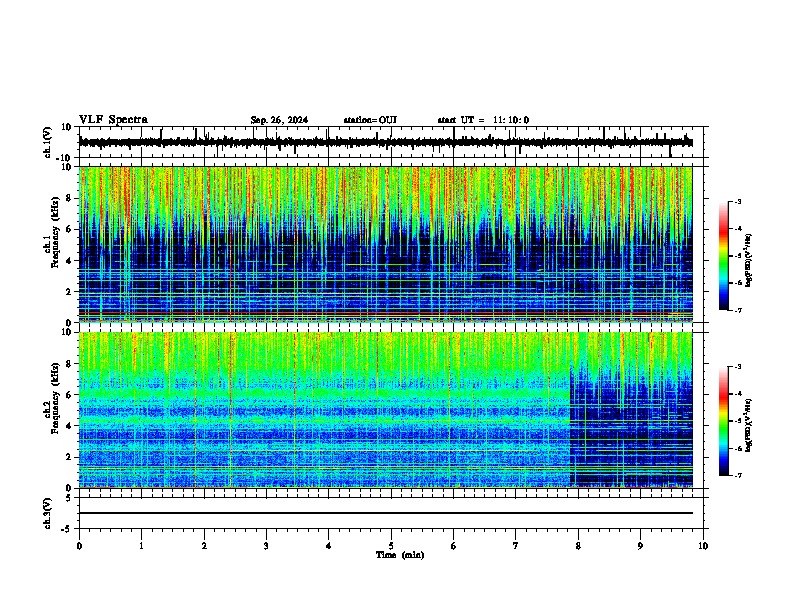Click the "5" tick on the time axis
This screenshot has height=612, width=792.
[391, 546]
